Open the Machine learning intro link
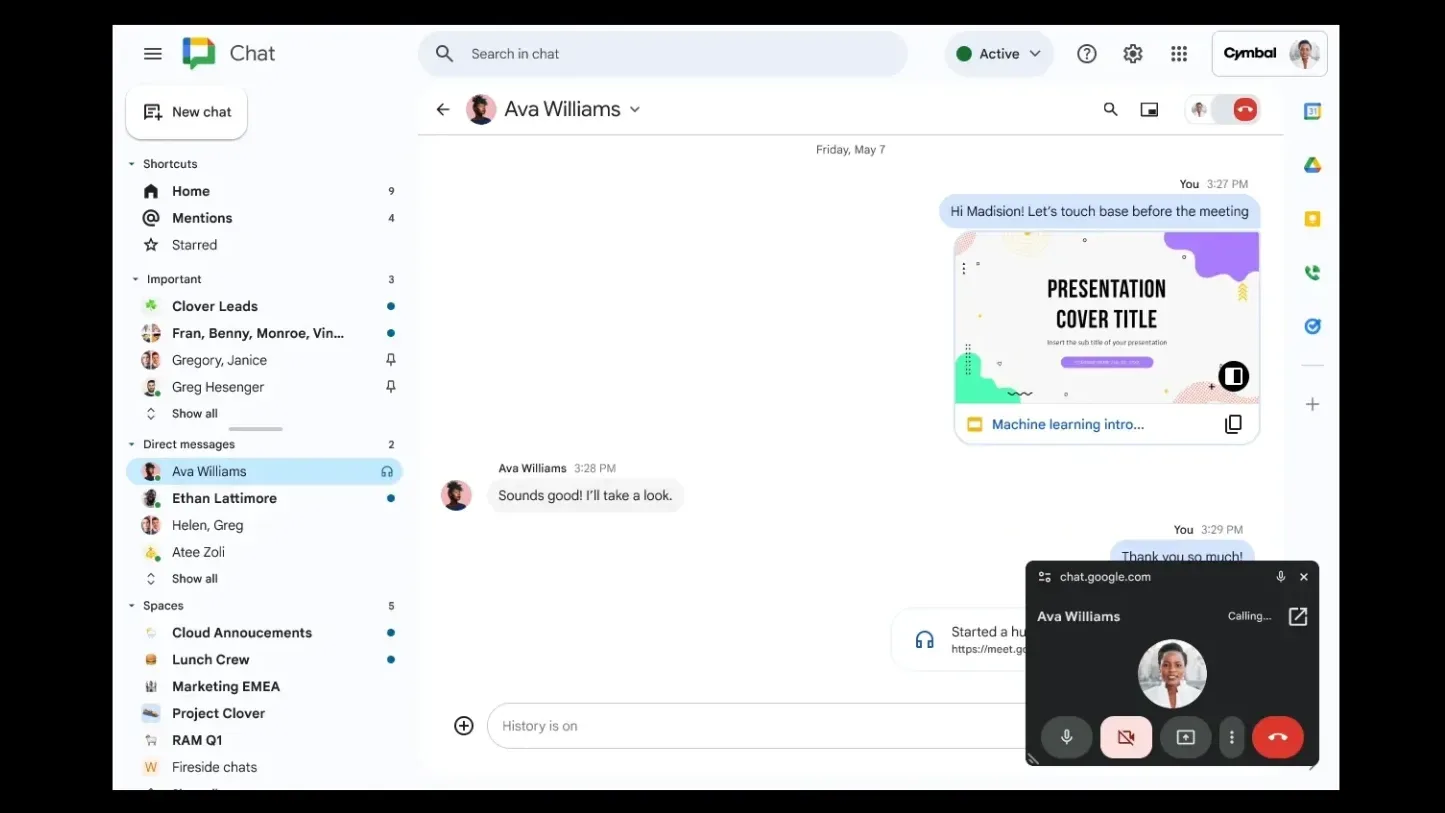The width and height of the screenshot is (1445, 813). pos(1068,424)
